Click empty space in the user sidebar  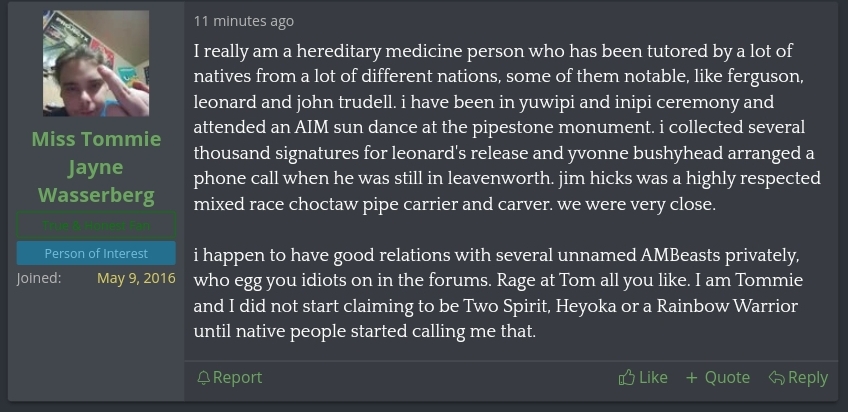pos(96,343)
